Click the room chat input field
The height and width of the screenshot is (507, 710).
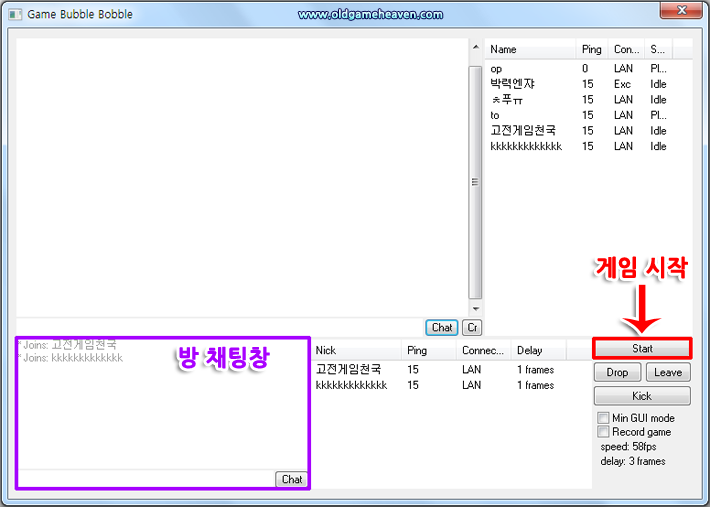147,479
